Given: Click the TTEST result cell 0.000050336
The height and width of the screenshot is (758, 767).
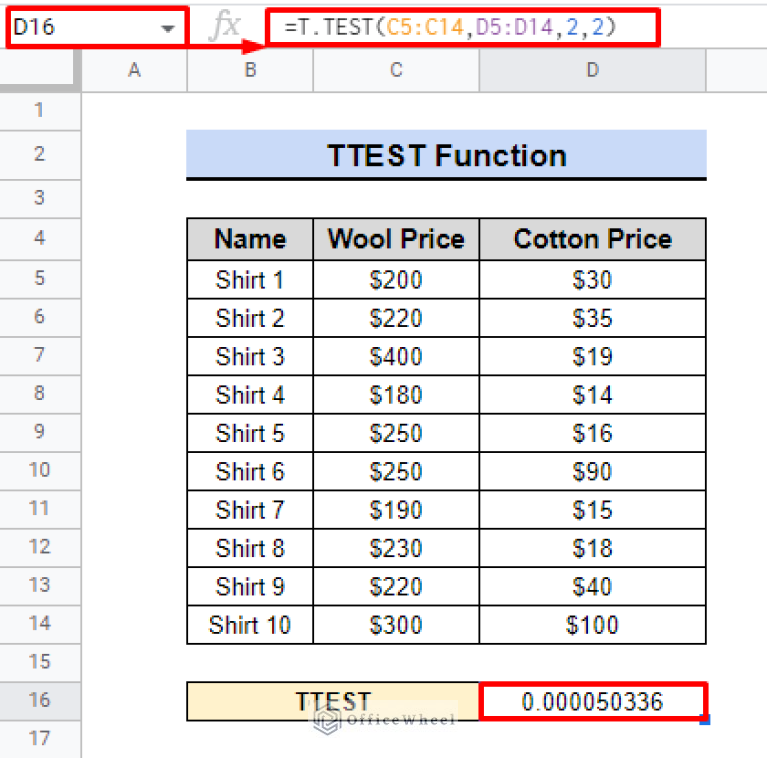Looking at the screenshot, I should pos(592,702).
